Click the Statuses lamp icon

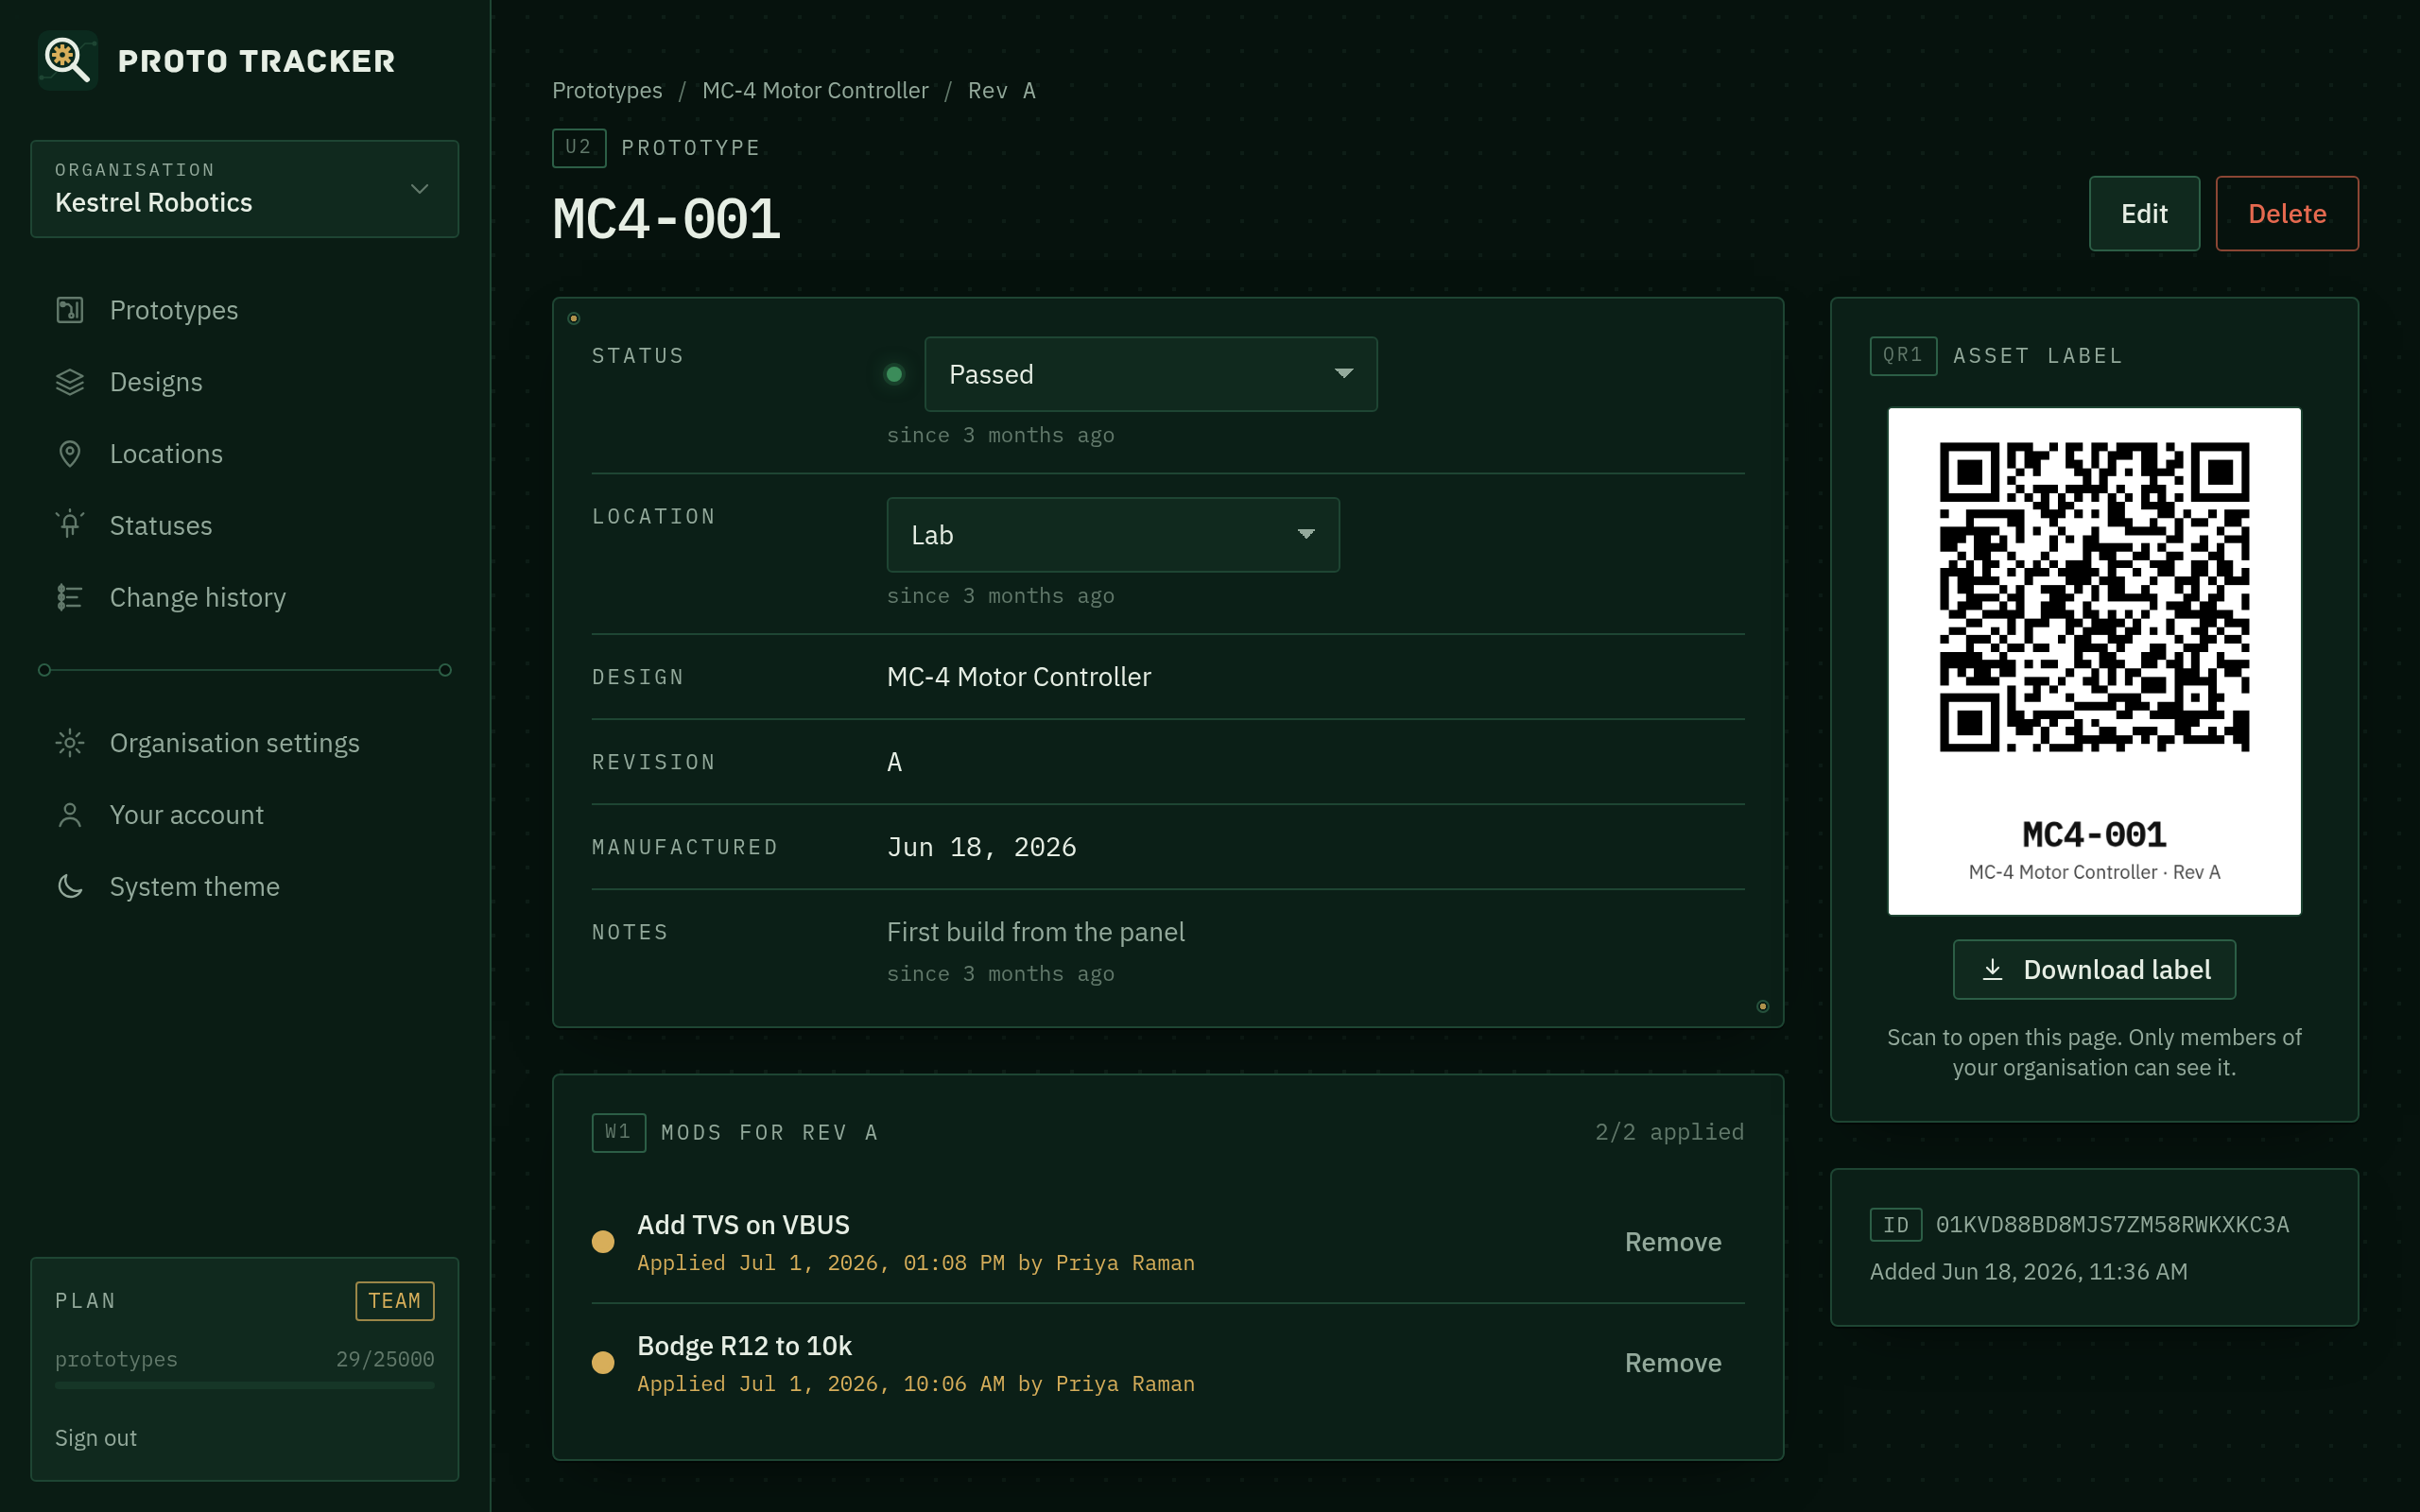click(x=70, y=525)
